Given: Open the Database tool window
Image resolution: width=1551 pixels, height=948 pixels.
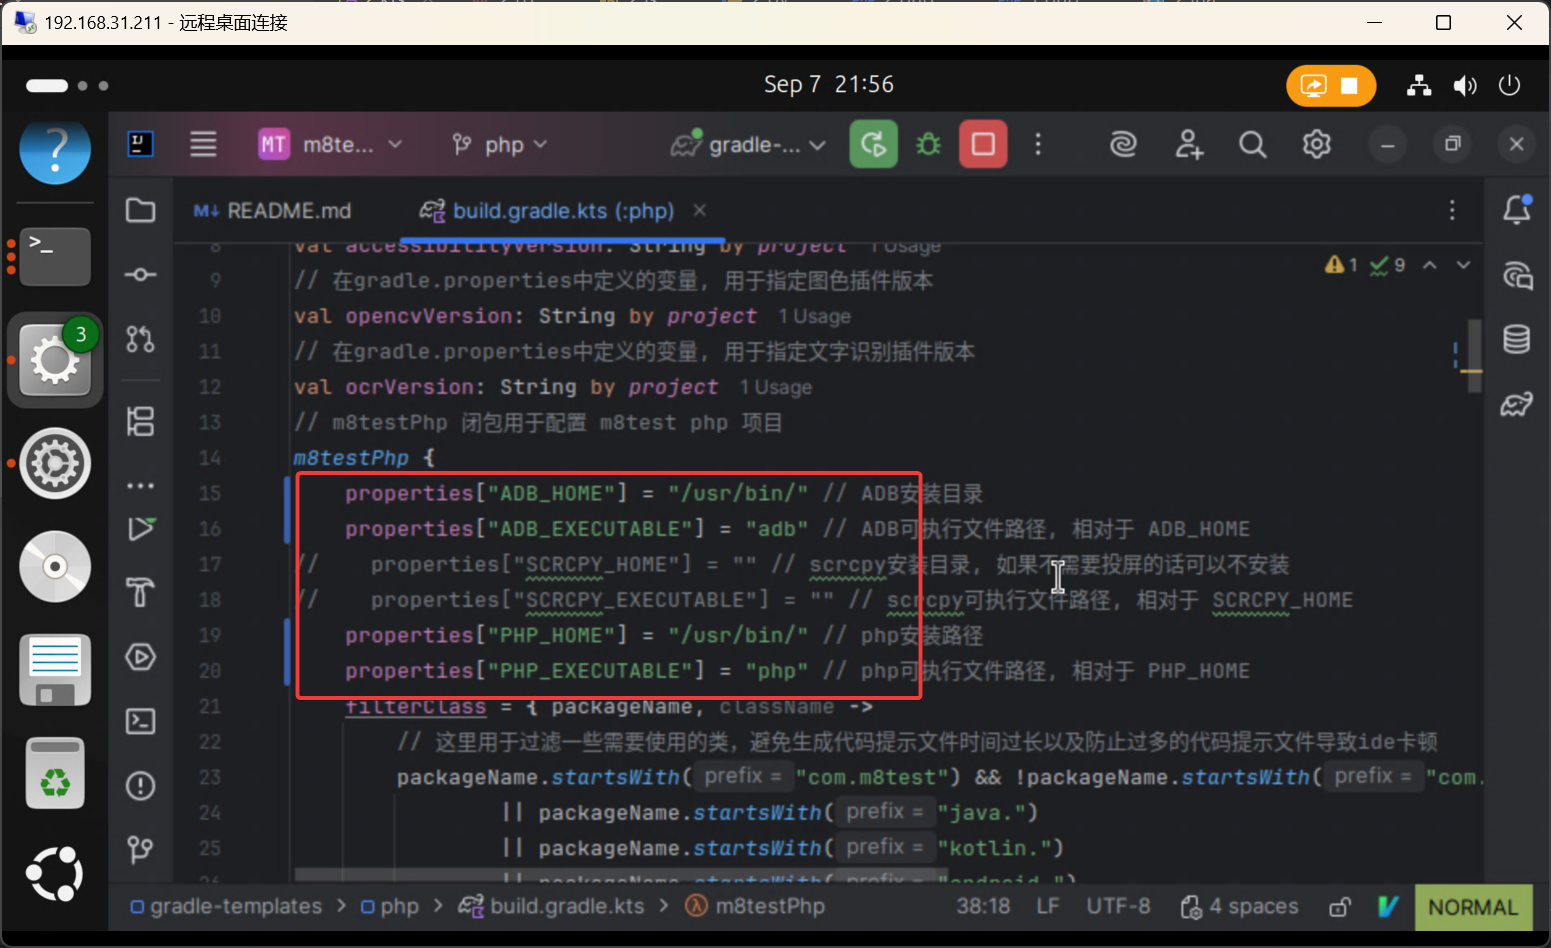Looking at the screenshot, I should tap(1516, 340).
